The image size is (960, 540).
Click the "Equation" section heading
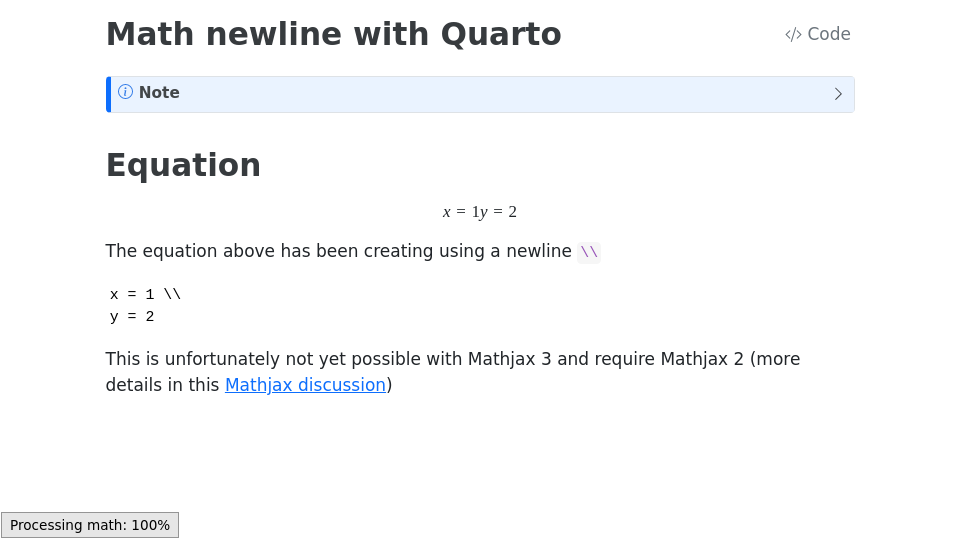tap(183, 165)
